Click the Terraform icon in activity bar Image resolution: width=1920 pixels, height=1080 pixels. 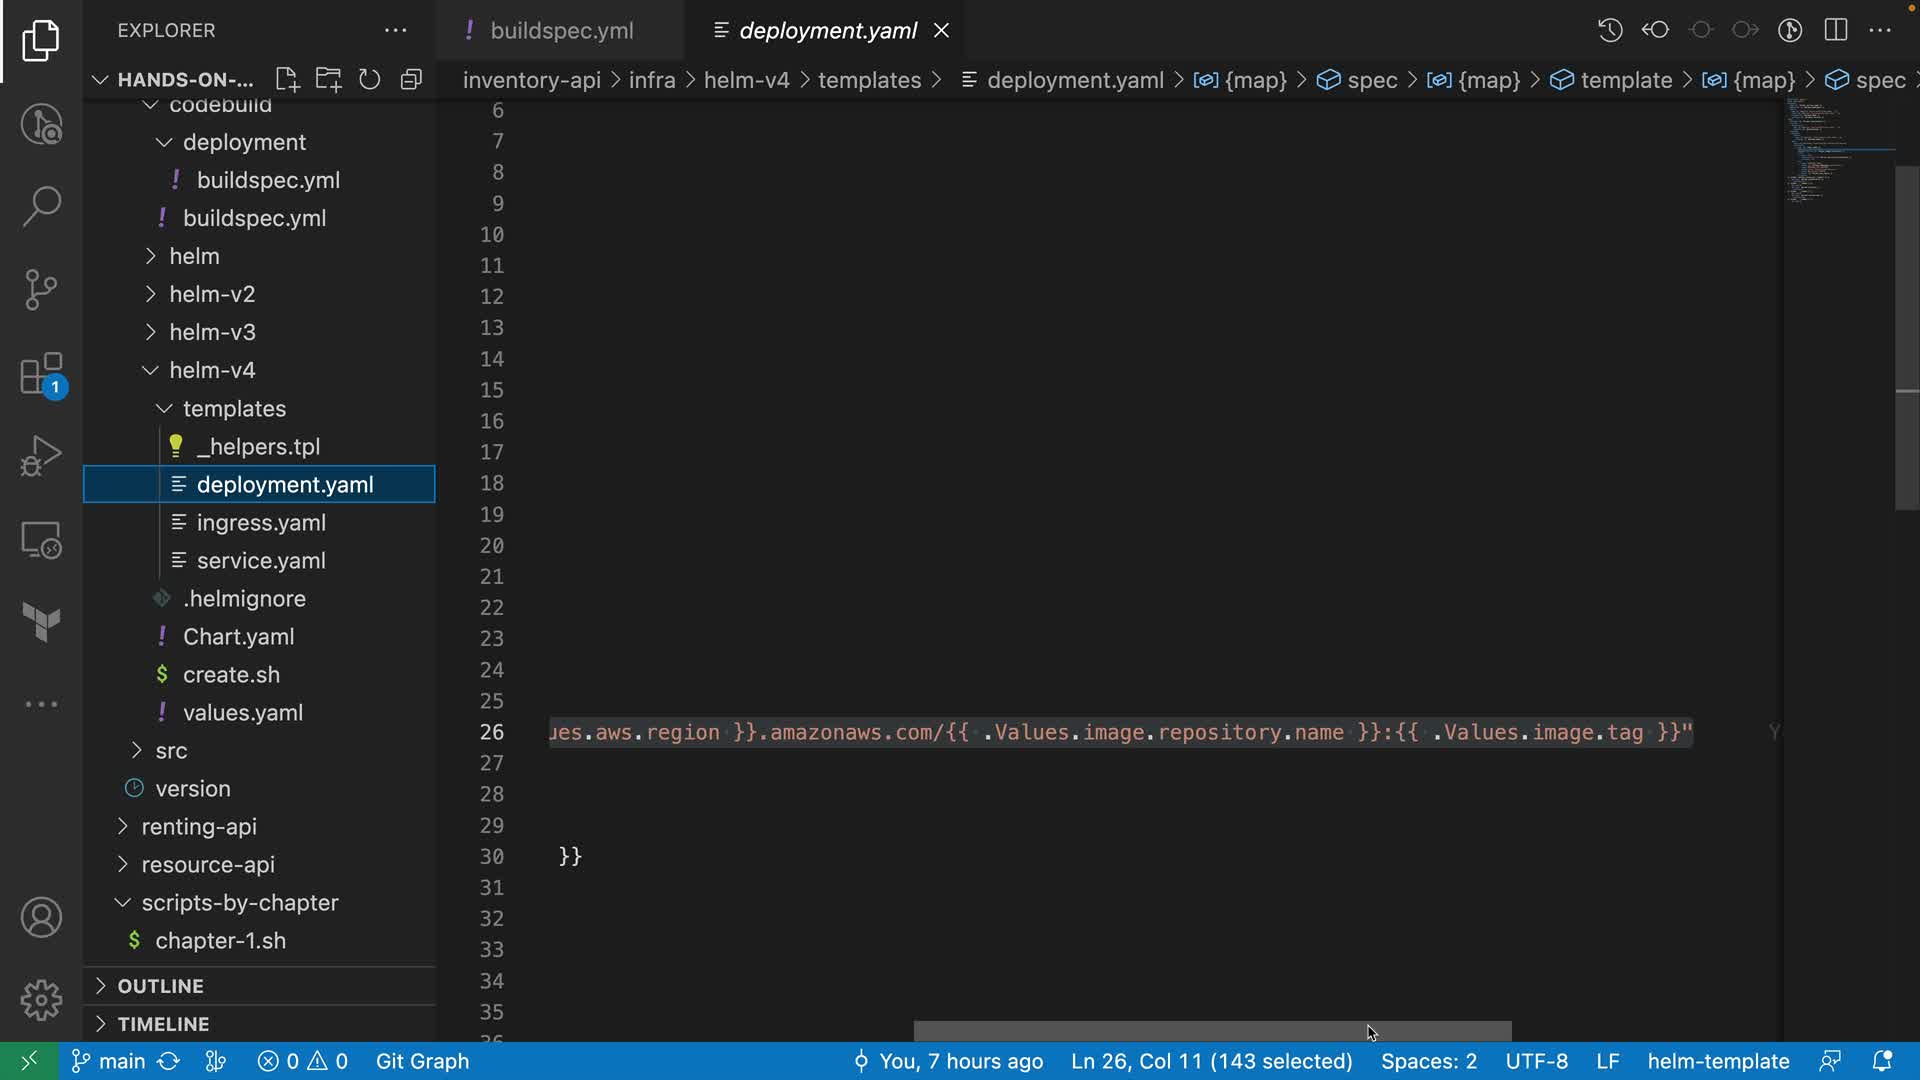click(x=41, y=622)
